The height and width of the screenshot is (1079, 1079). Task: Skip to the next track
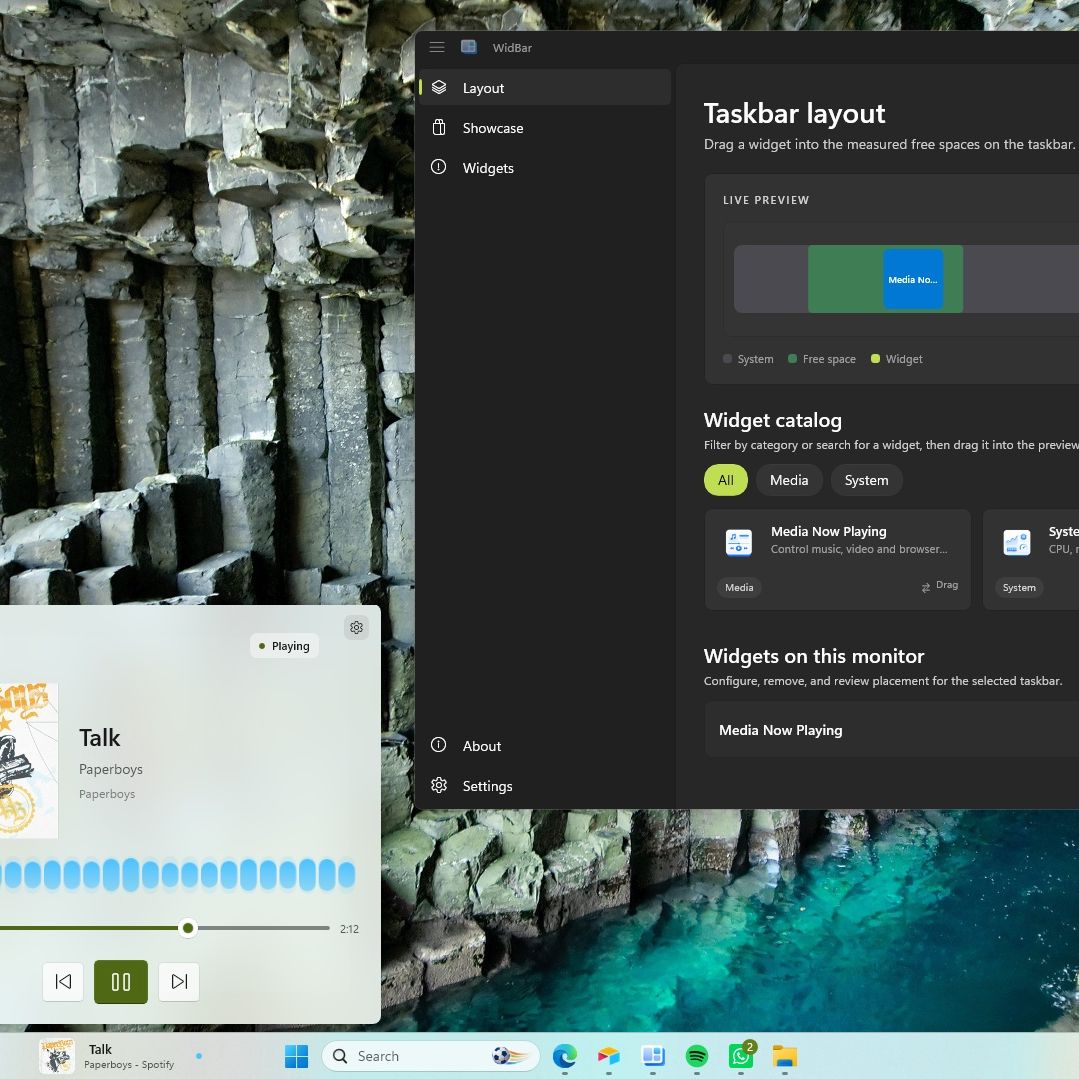click(179, 981)
